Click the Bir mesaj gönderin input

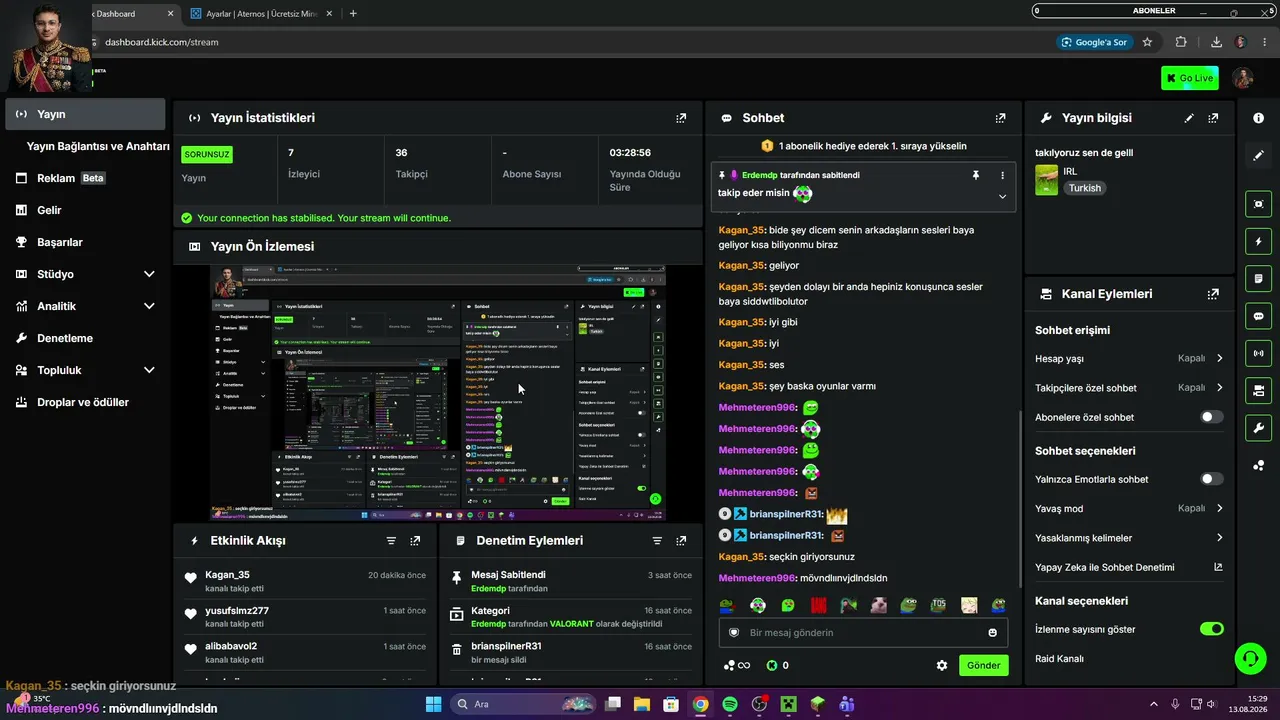tap(863, 632)
